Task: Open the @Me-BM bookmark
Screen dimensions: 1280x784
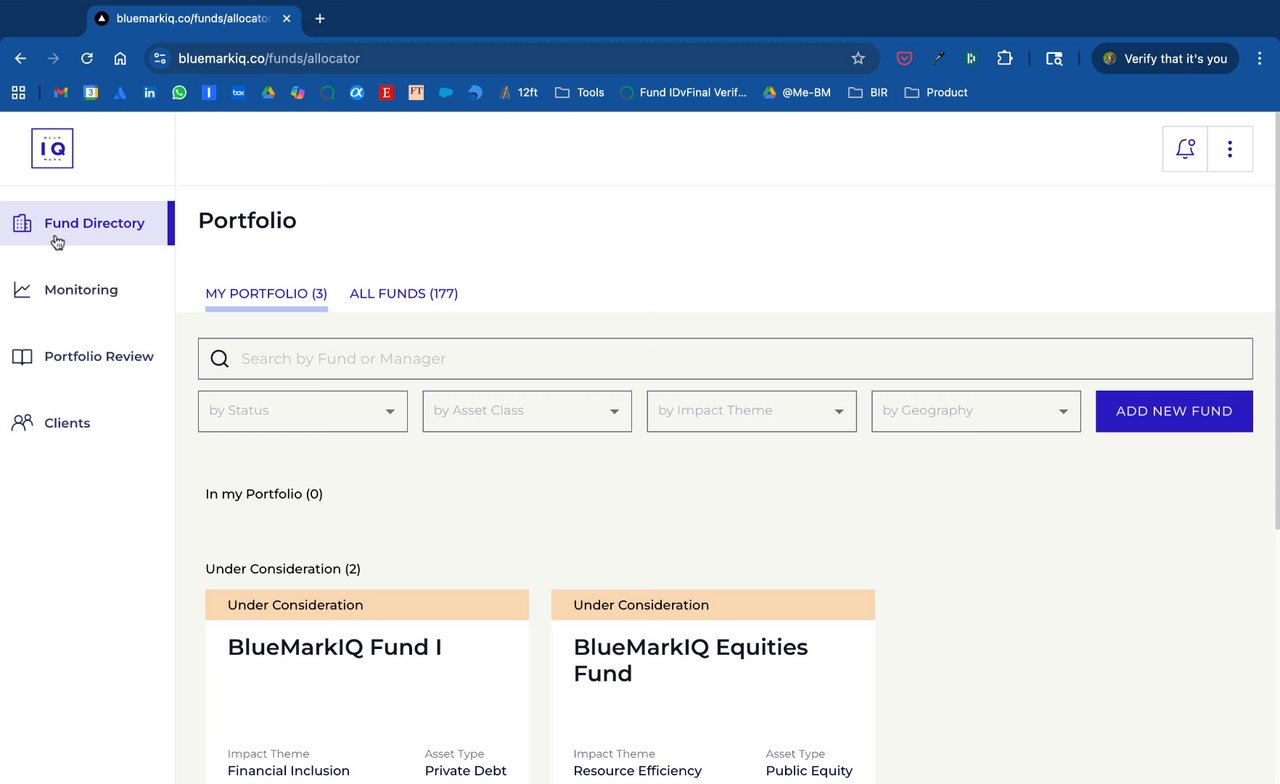Action: point(797,92)
